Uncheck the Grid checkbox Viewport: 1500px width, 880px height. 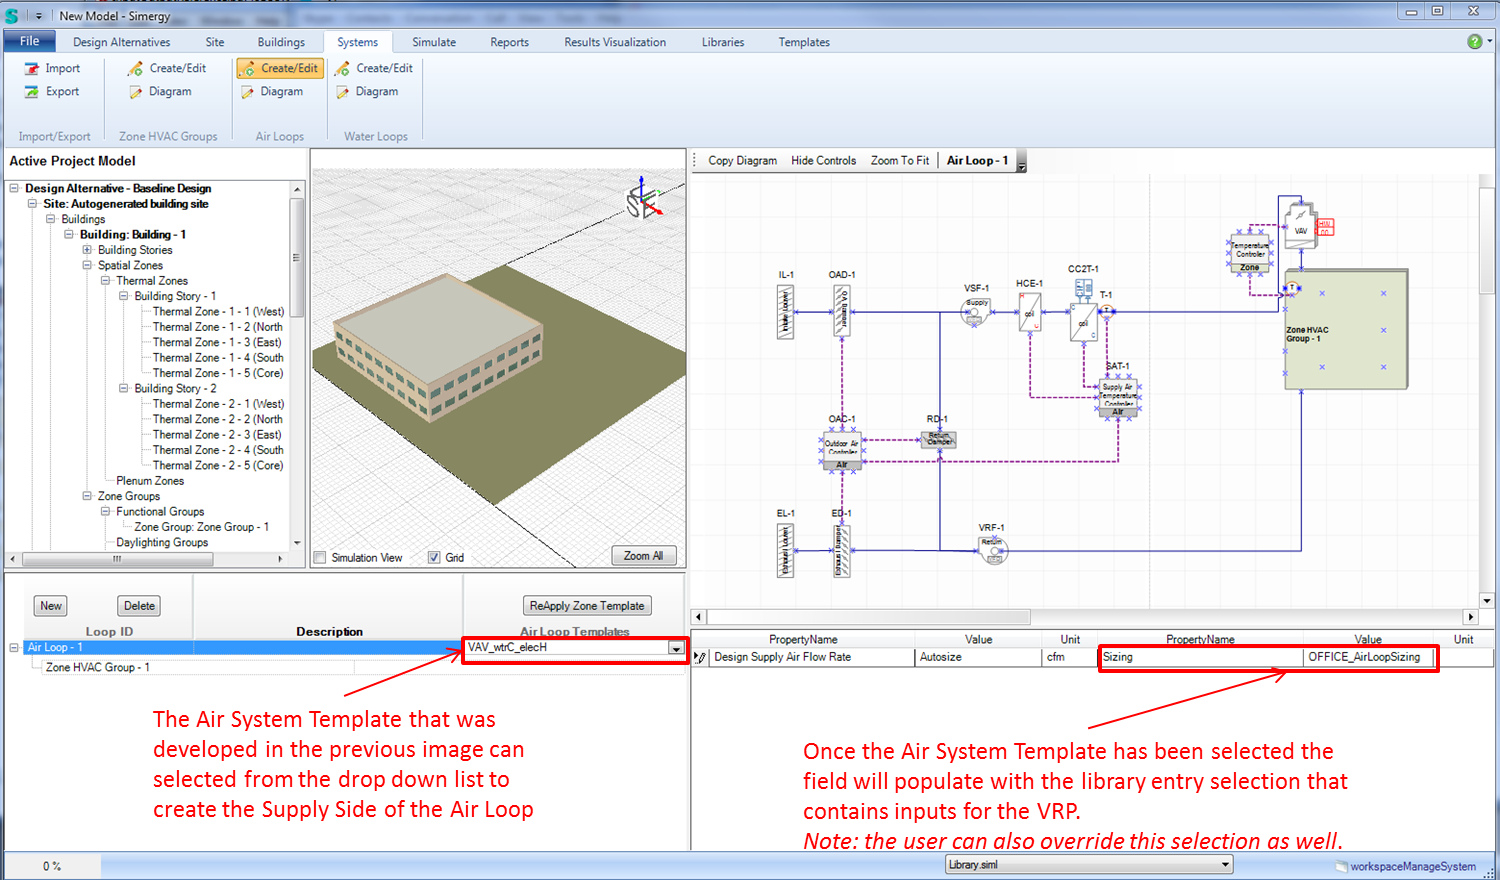point(434,558)
